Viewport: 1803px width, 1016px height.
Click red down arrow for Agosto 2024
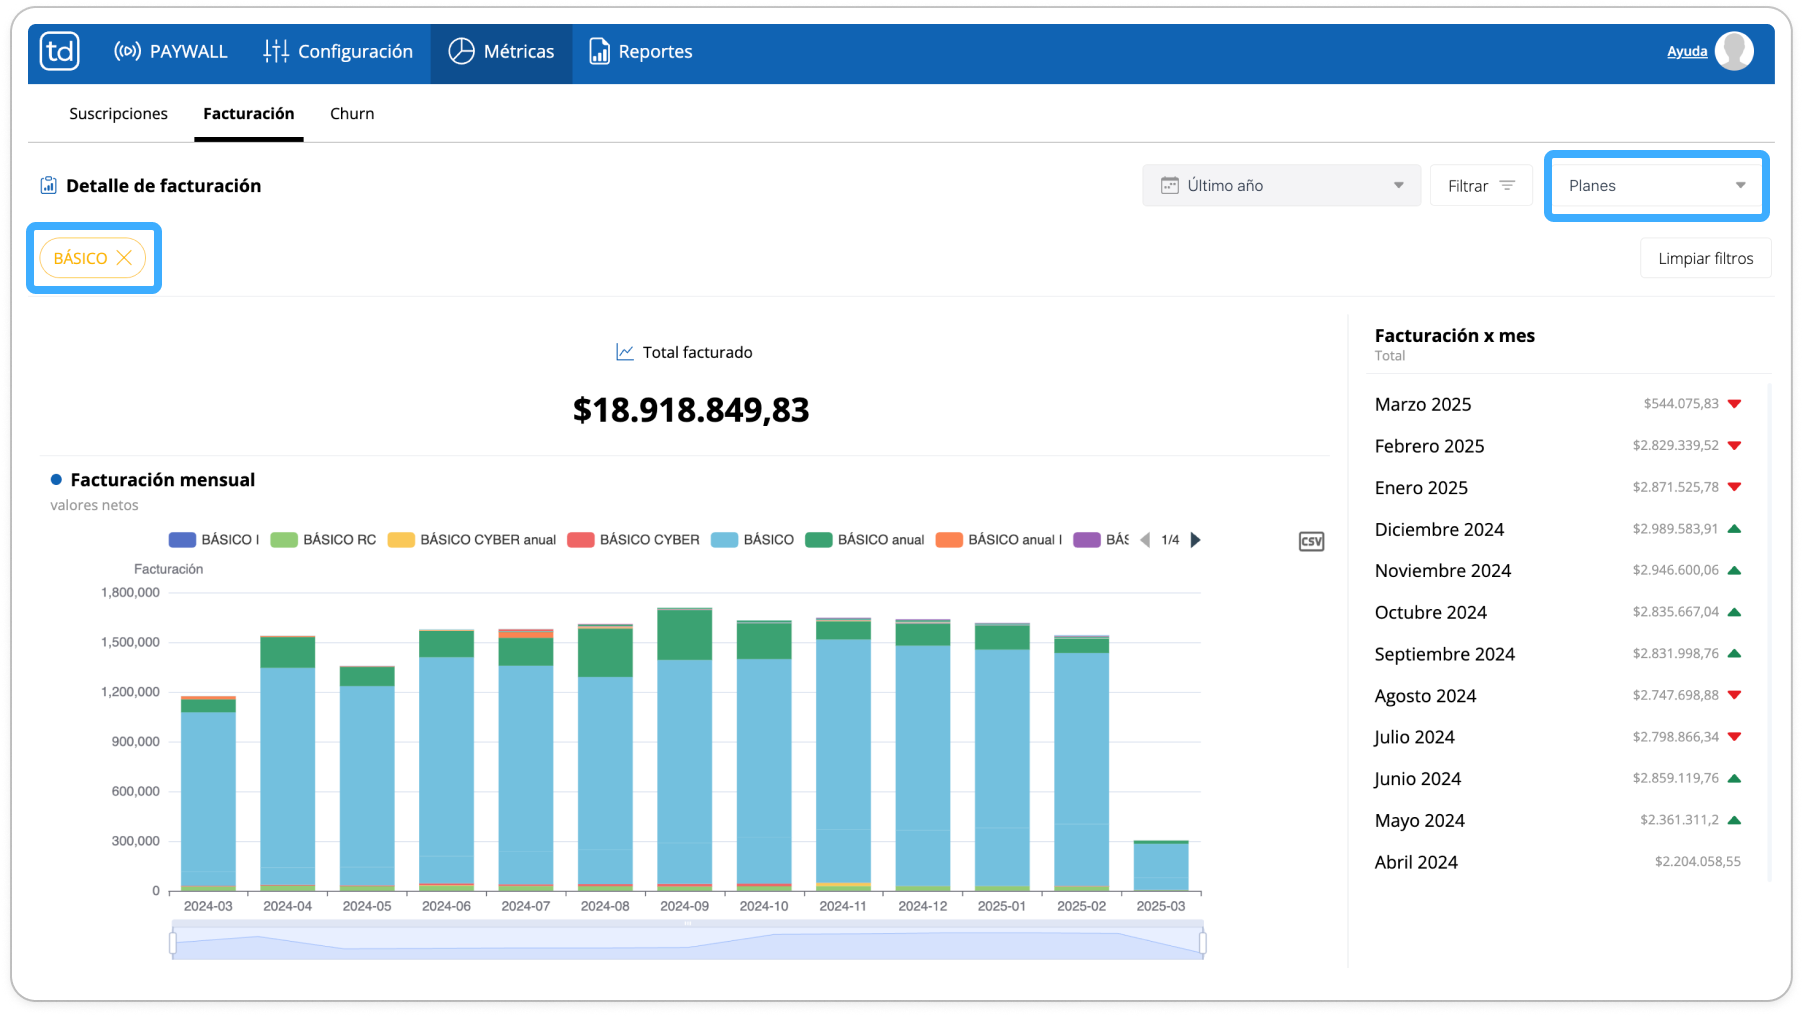pyautogui.click(x=1735, y=695)
